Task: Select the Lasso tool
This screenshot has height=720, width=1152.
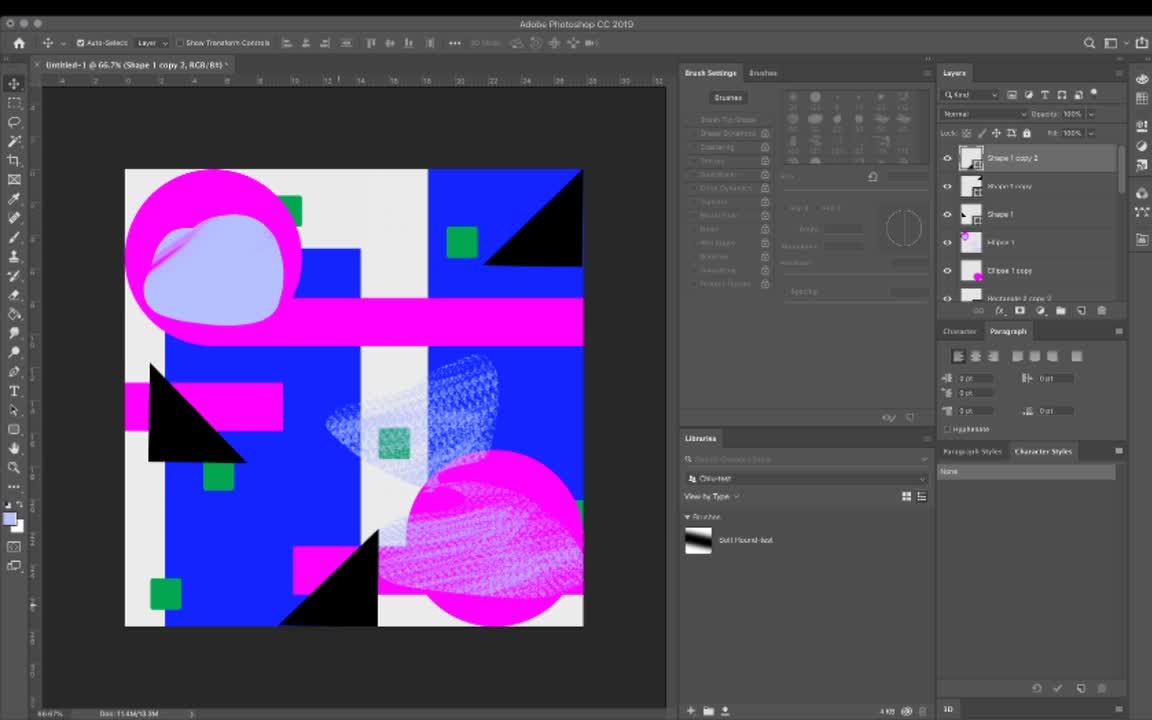Action: [14, 122]
